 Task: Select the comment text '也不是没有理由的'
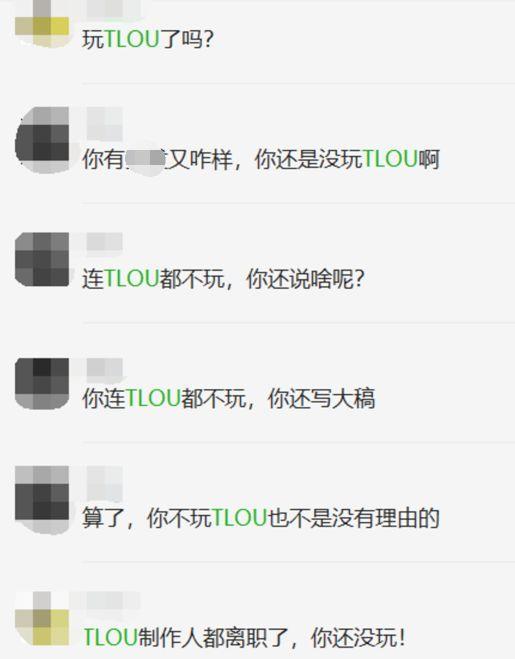coord(354,517)
